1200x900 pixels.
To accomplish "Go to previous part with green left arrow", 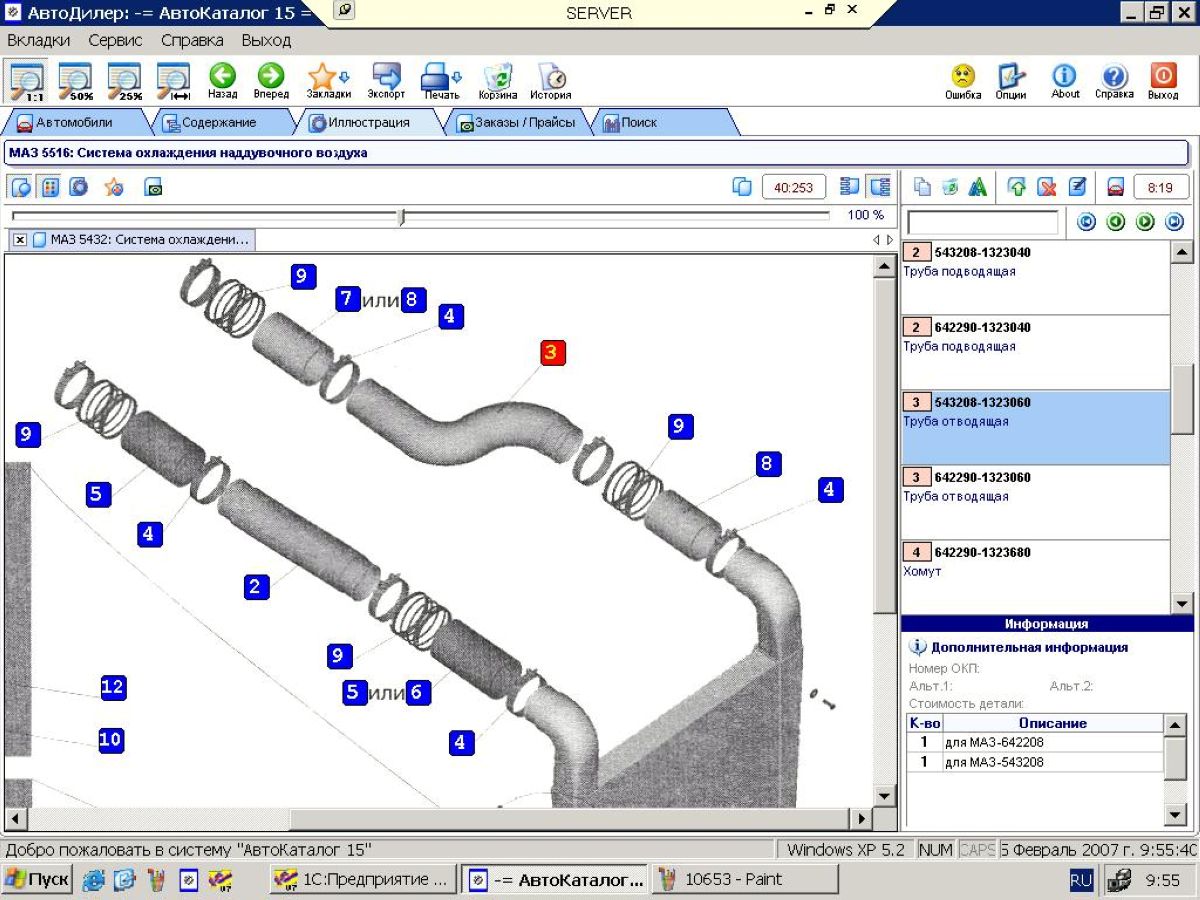I will (1116, 222).
